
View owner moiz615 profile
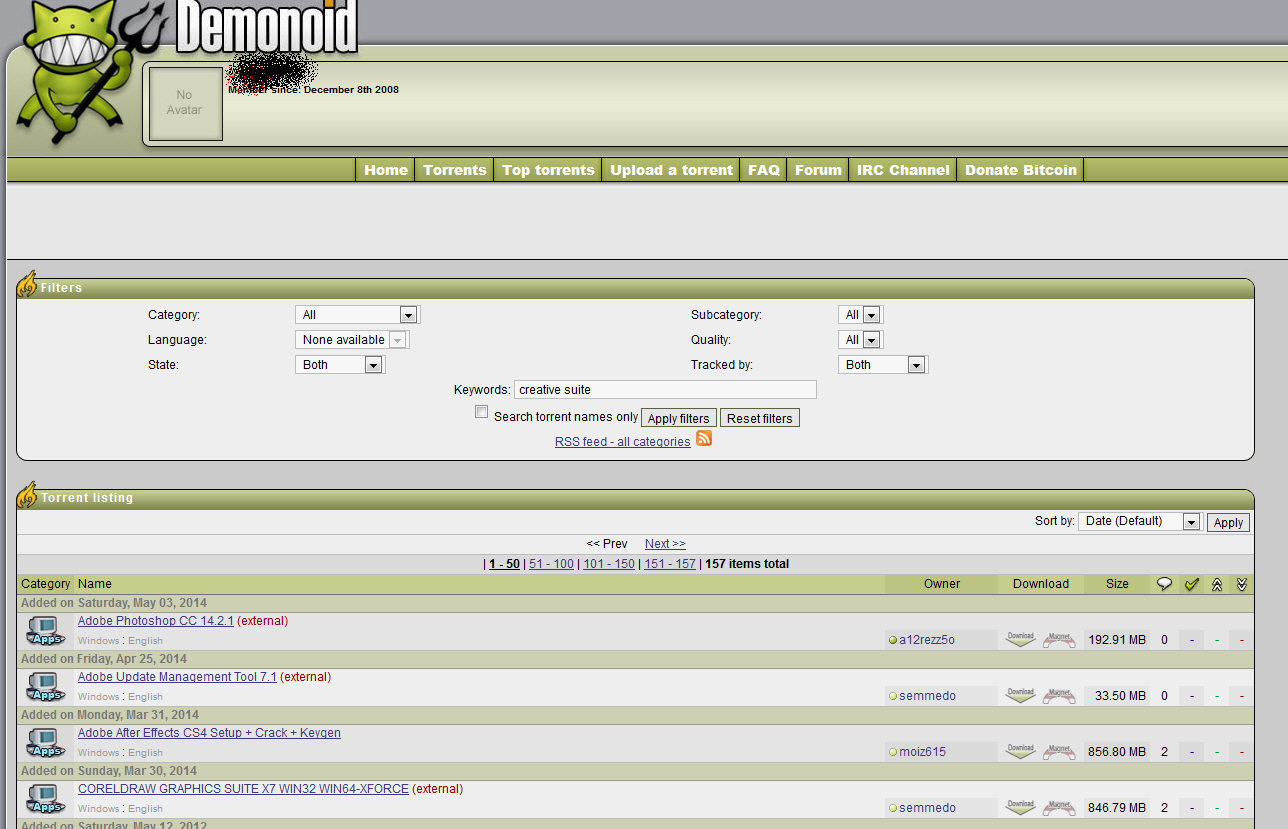(922, 752)
